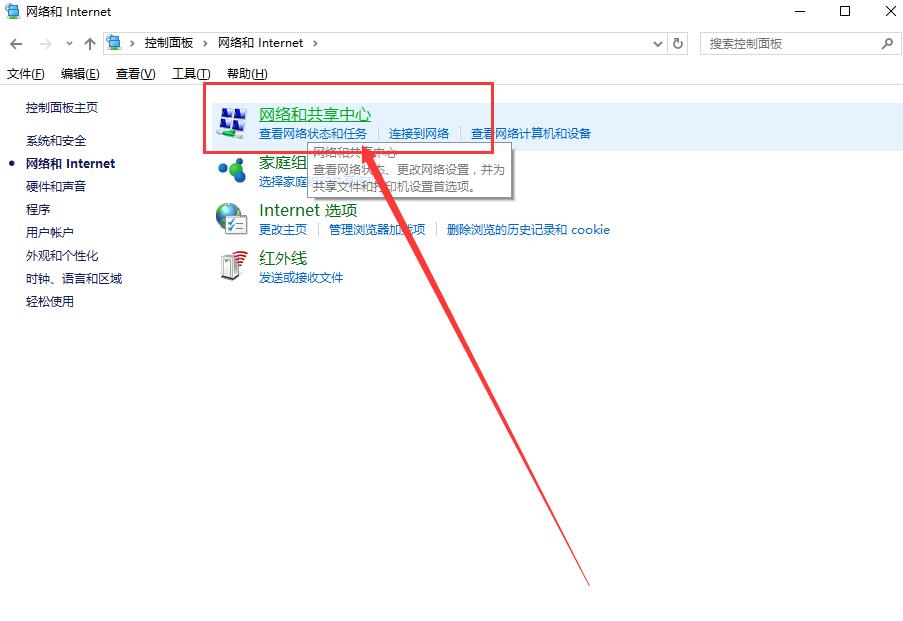Open the address bar dropdown arrow

pos(657,43)
